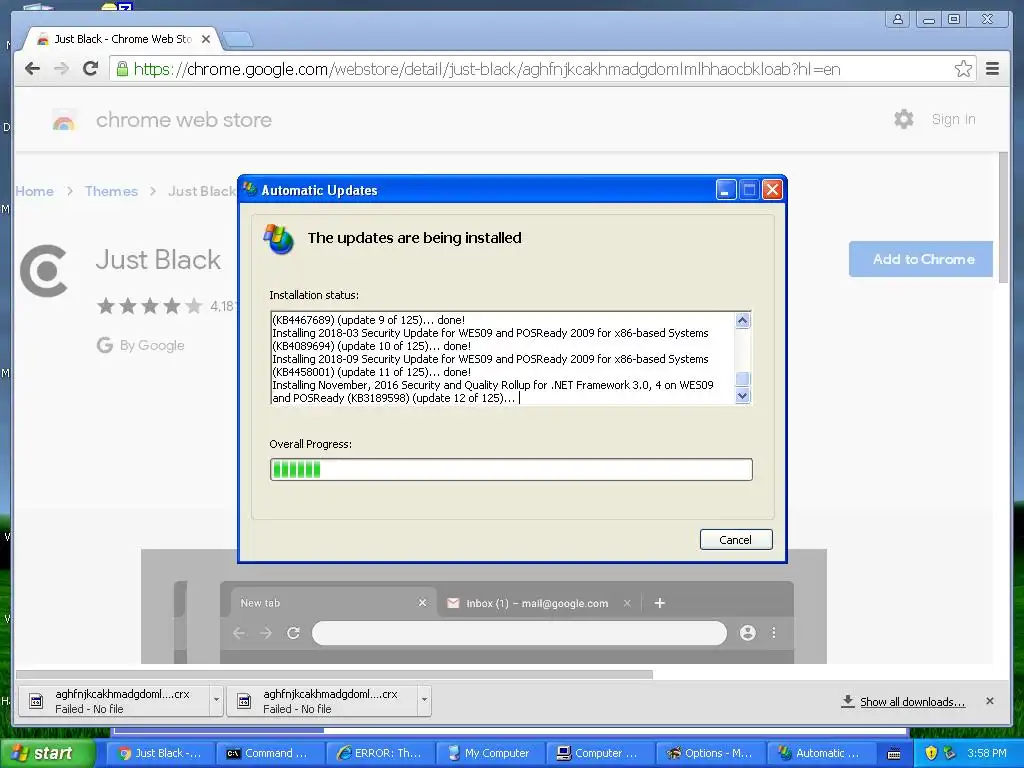The width and height of the screenshot is (1024, 768).
Task: Open the Themes breadcrumb link
Action: 111,191
